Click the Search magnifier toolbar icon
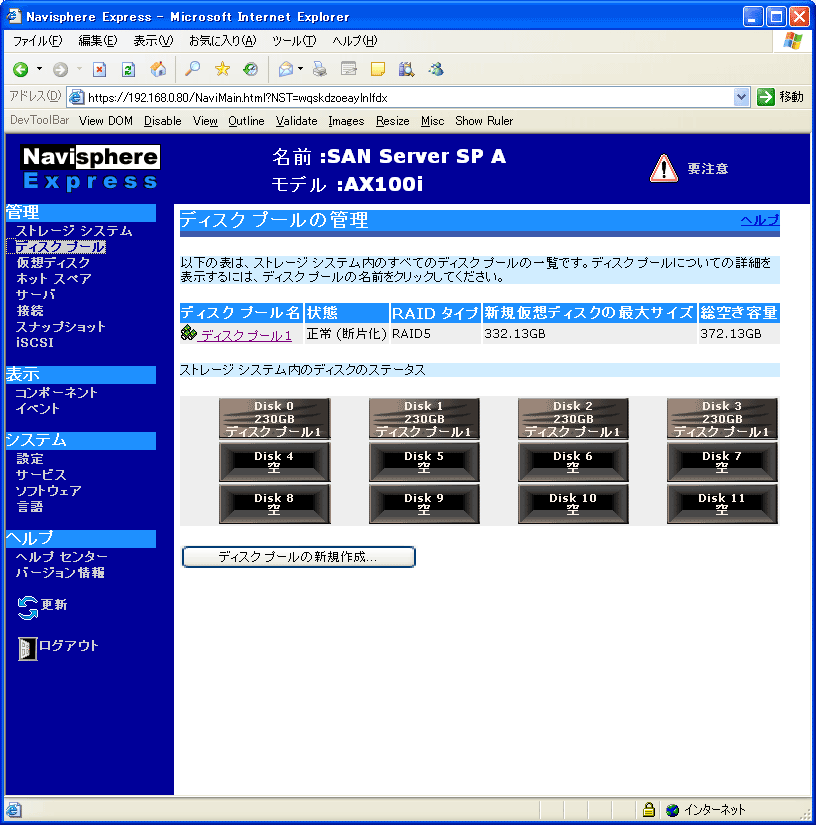This screenshot has width=816, height=825. (x=193, y=69)
